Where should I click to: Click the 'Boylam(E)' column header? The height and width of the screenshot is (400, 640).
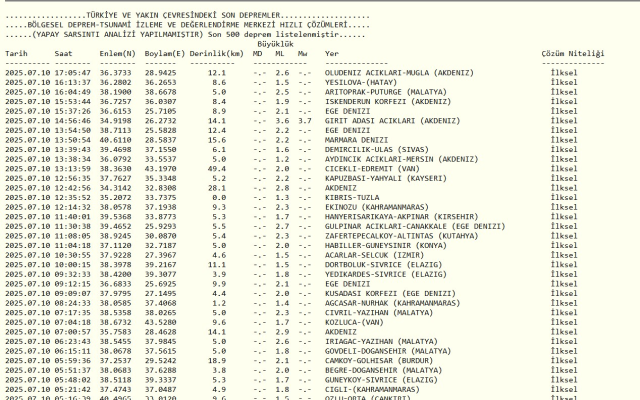(161, 53)
